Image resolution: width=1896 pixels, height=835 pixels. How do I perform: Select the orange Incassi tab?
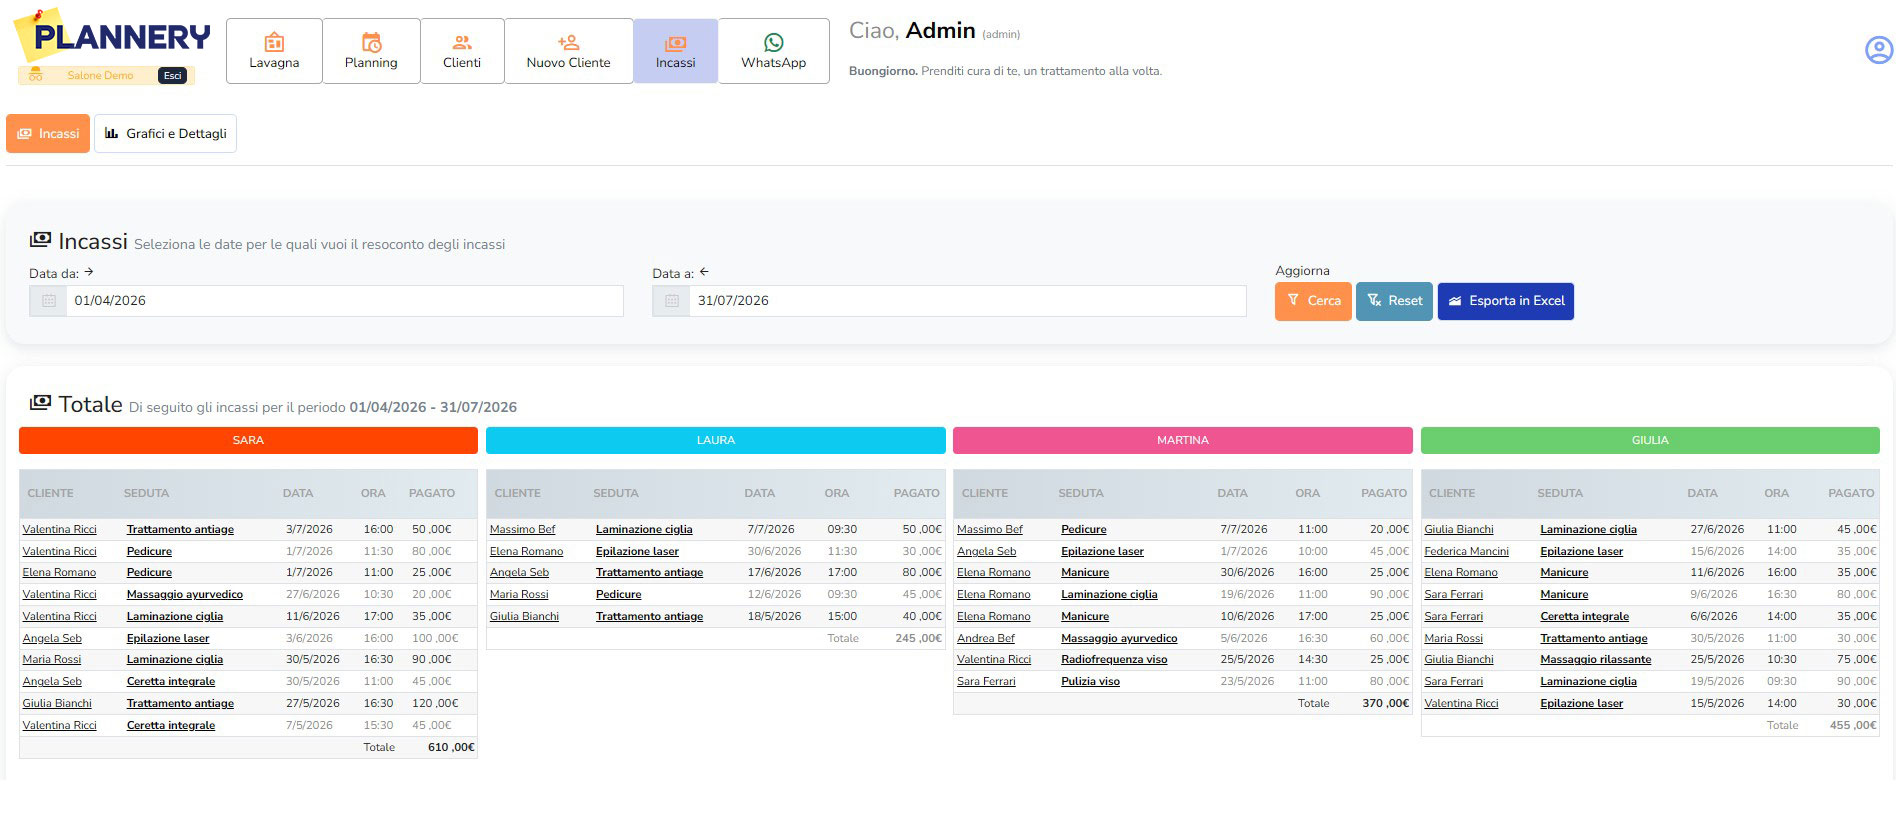[x=48, y=133]
